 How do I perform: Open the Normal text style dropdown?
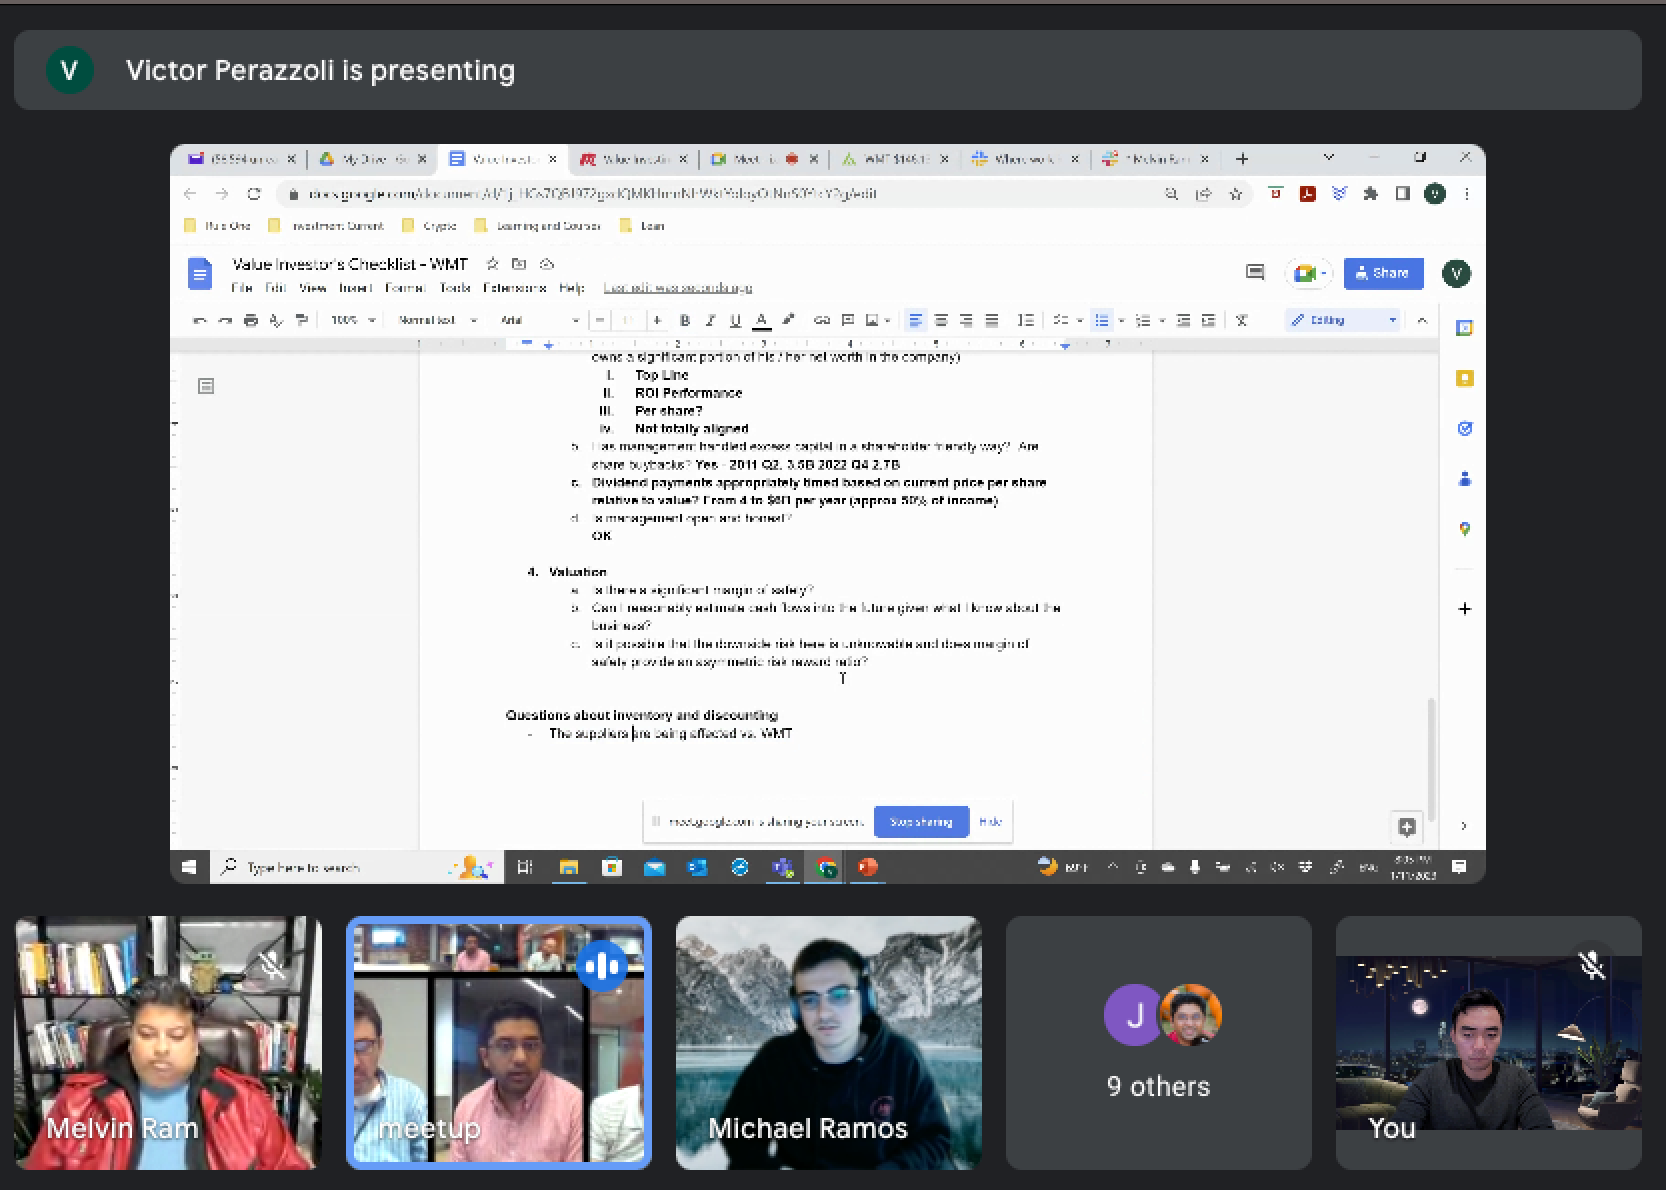click(x=437, y=320)
